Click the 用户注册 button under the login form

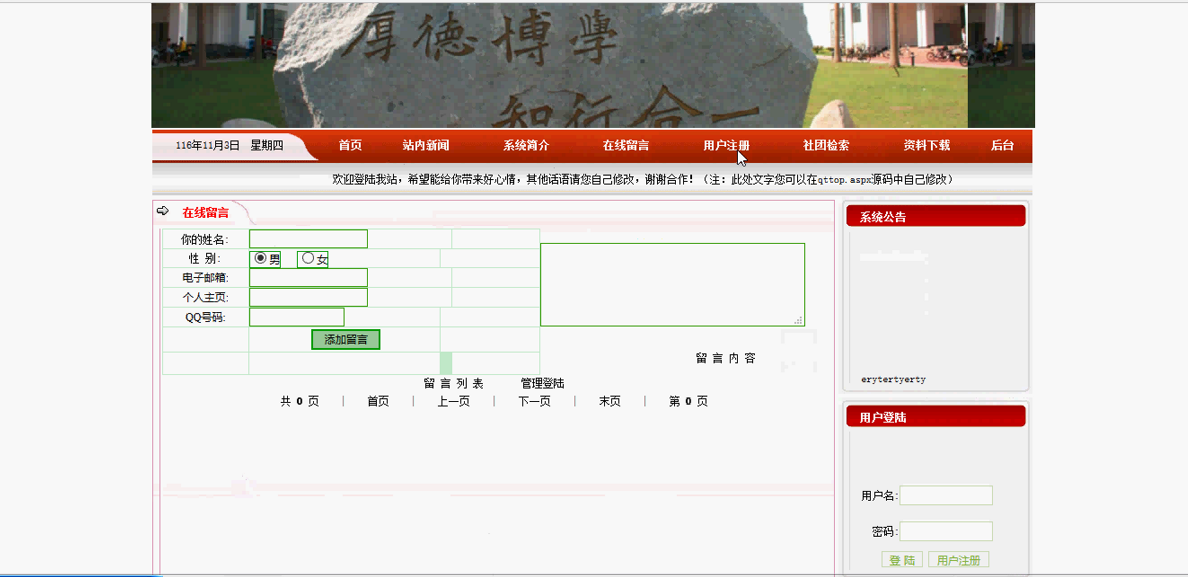coord(958,560)
